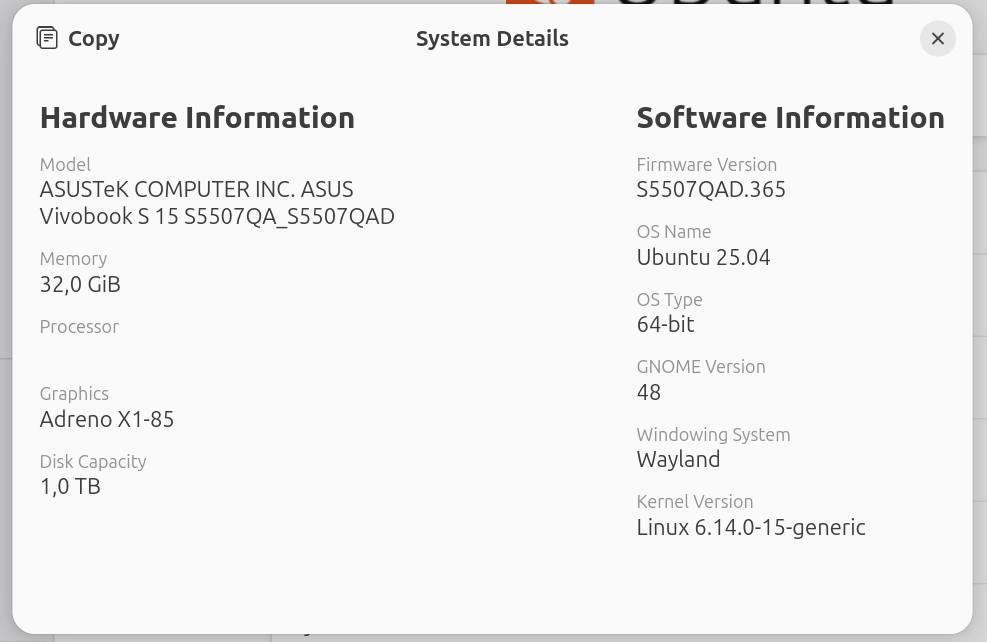Select the 1,0 TB disk value

pyautogui.click(x=70, y=486)
